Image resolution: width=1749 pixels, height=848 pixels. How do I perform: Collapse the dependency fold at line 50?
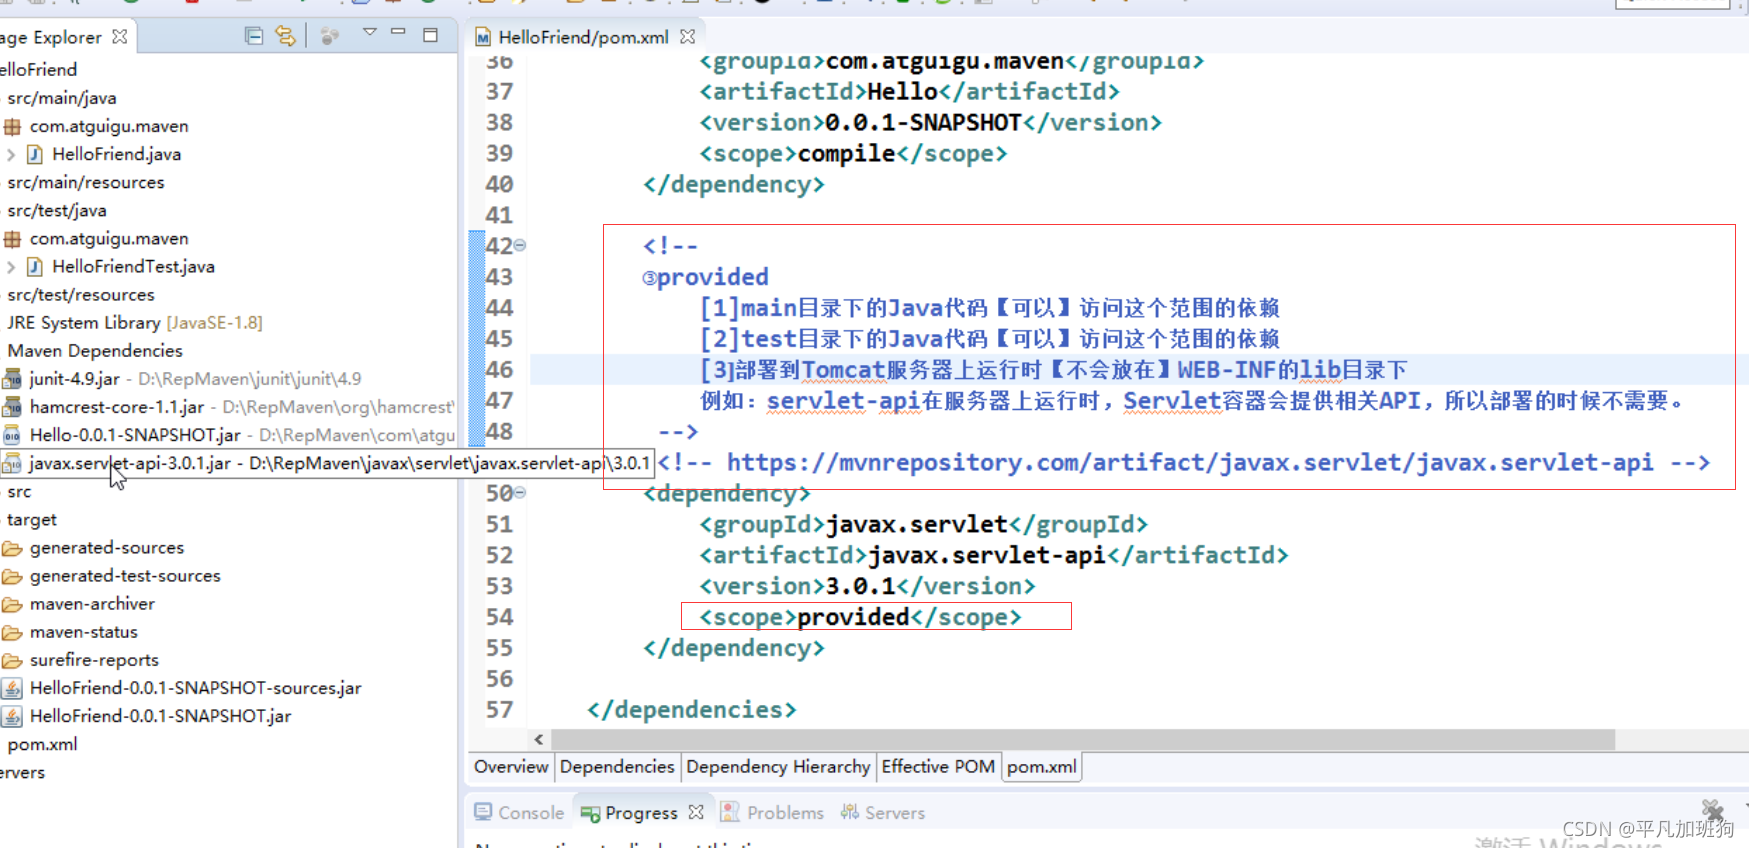519,492
